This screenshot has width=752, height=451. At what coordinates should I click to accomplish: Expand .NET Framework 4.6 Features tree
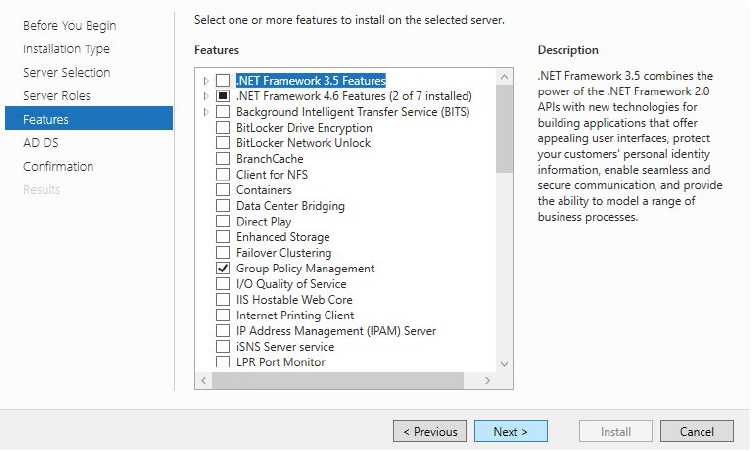pos(206,96)
